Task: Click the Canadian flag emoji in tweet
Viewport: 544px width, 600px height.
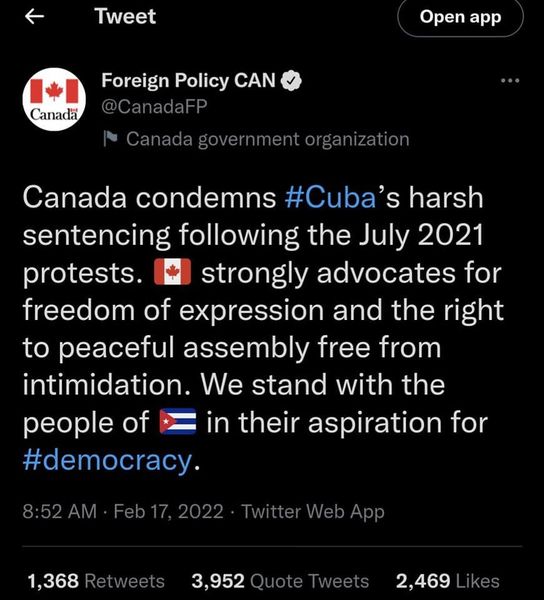Action: tap(172, 272)
